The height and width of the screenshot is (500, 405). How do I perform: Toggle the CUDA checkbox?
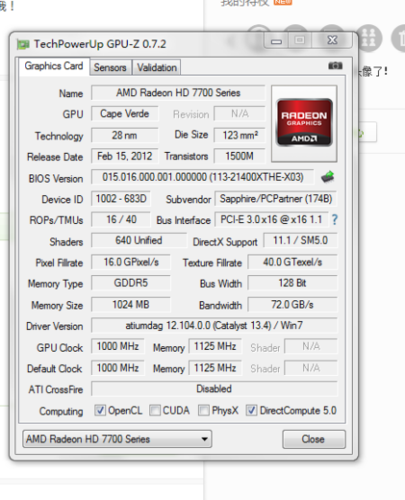pyautogui.click(x=155, y=410)
